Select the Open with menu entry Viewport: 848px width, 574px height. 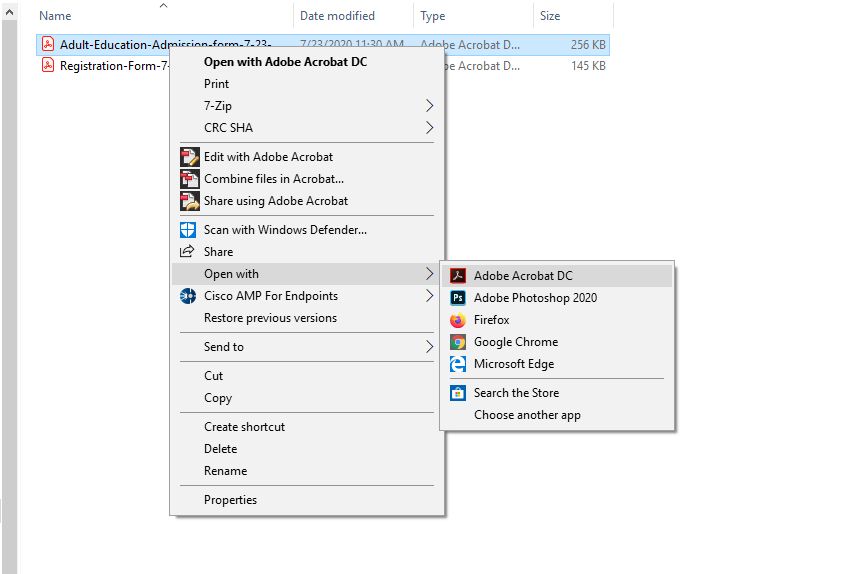pyautogui.click(x=307, y=274)
